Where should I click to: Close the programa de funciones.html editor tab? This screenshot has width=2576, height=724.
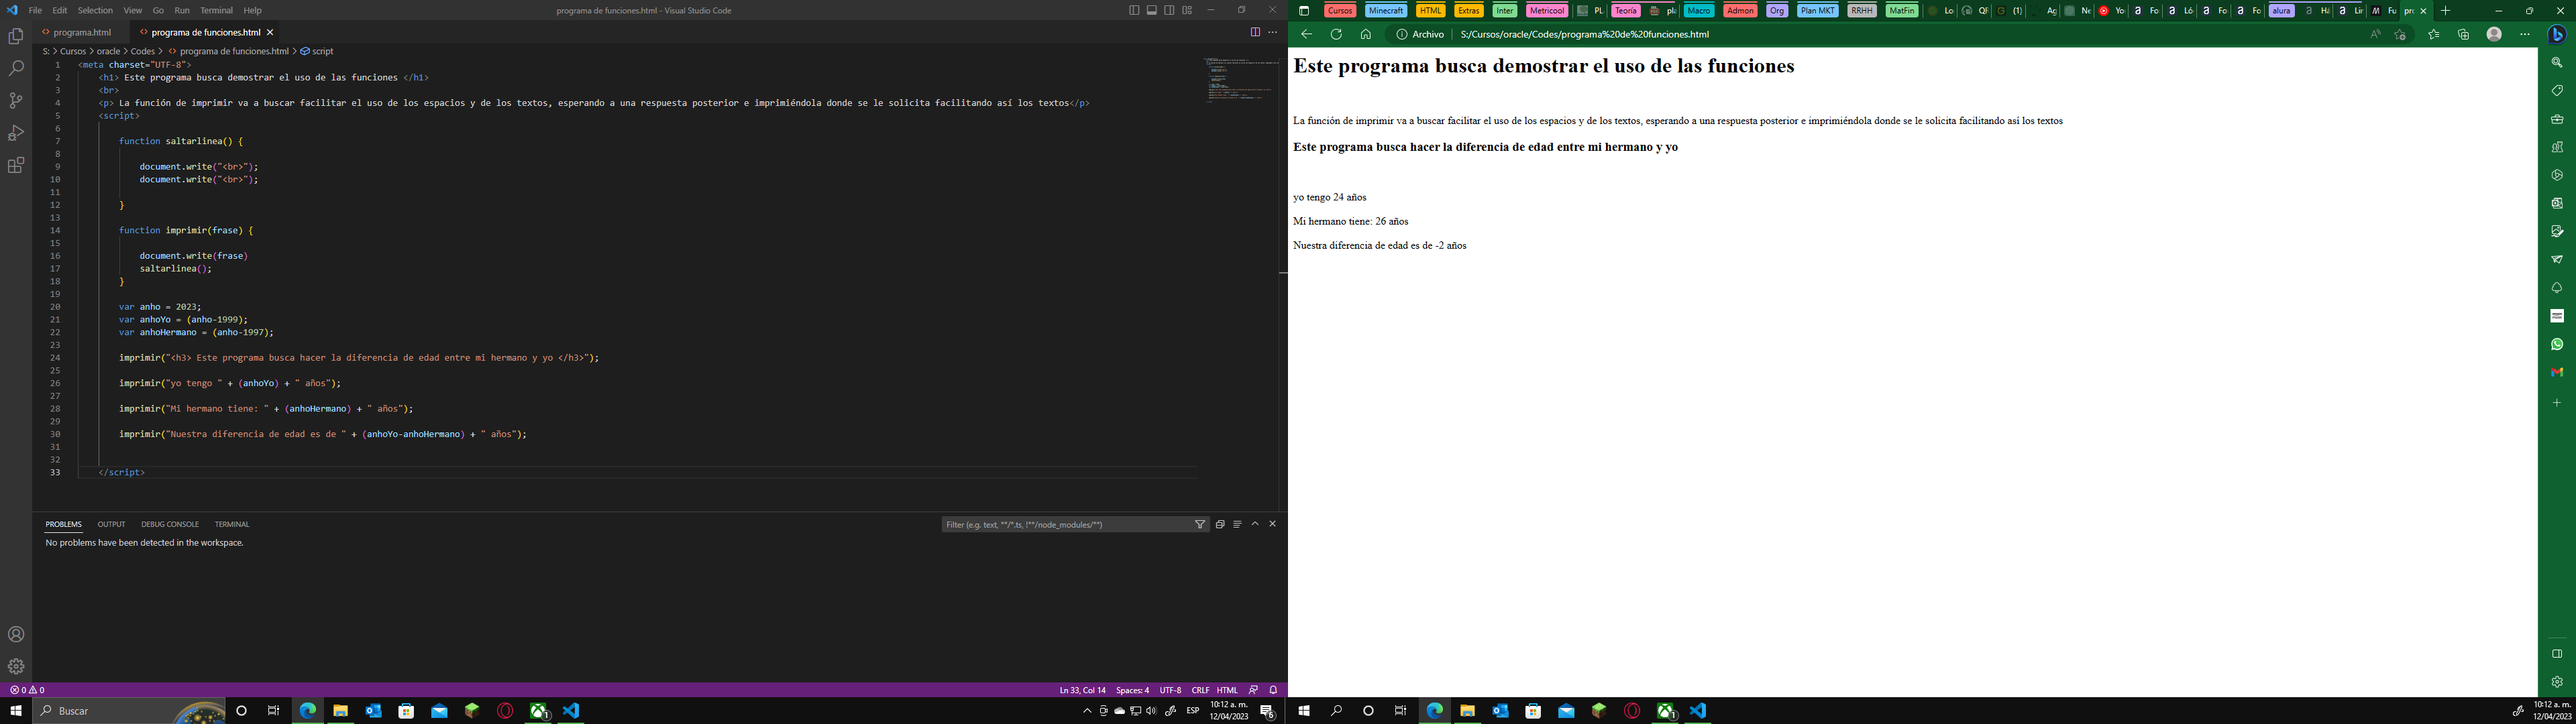coord(270,32)
